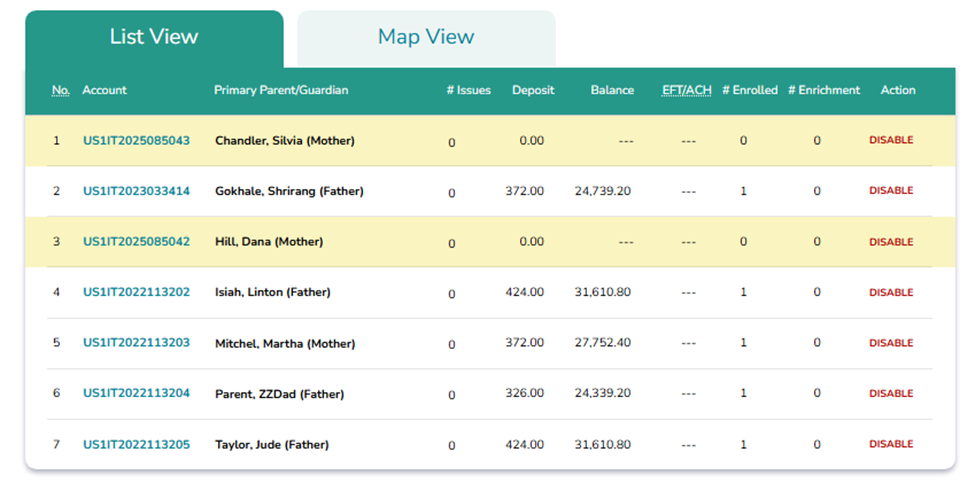The width and height of the screenshot is (975, 483).
Task: Click the No. column header
Action: pos(61,90)
